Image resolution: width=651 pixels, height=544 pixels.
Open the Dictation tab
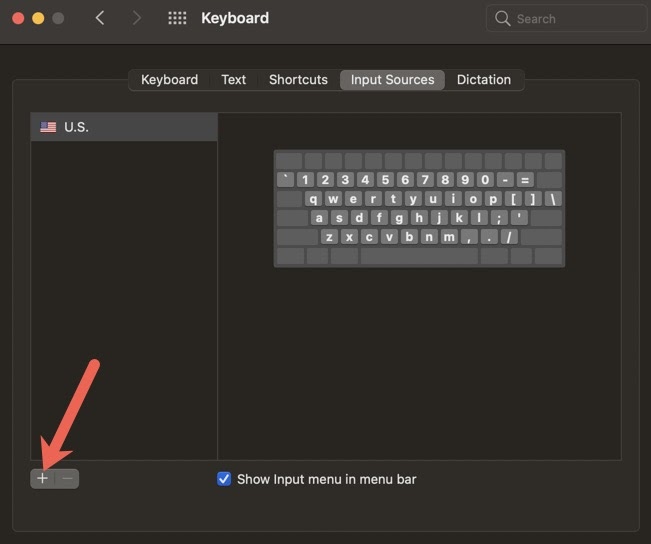(x=484, y=80)
